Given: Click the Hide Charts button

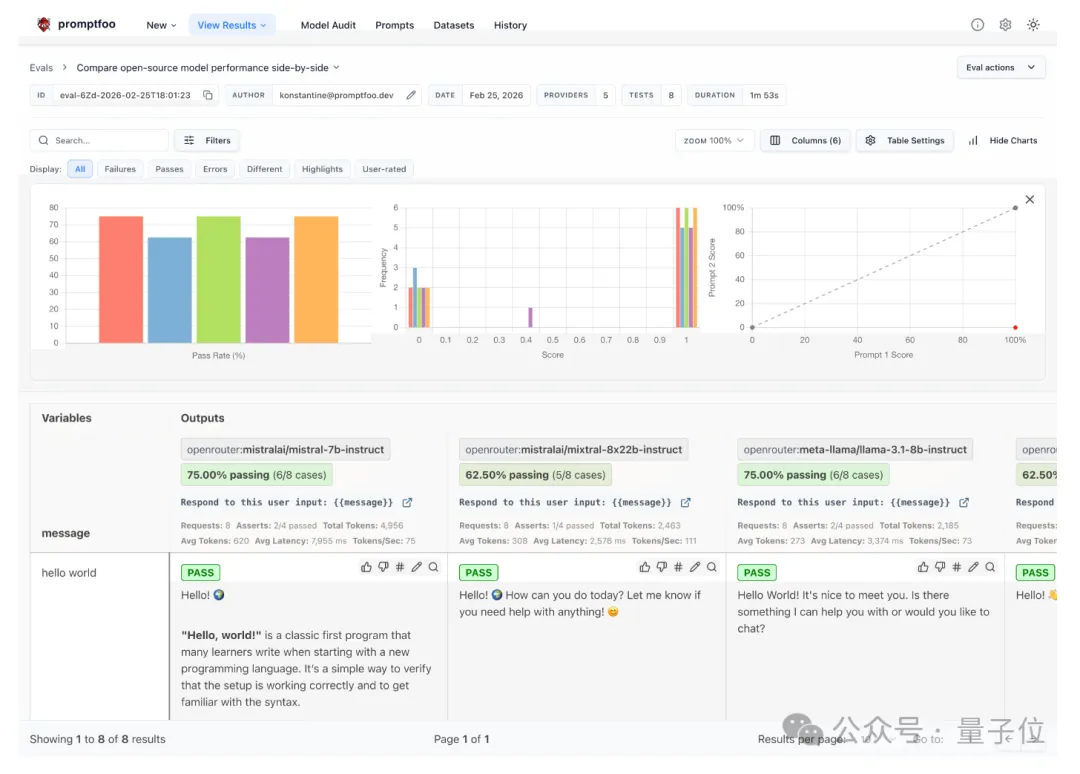Looking at the screenshot, I should pyautogui.click(x=1003, y=141).
